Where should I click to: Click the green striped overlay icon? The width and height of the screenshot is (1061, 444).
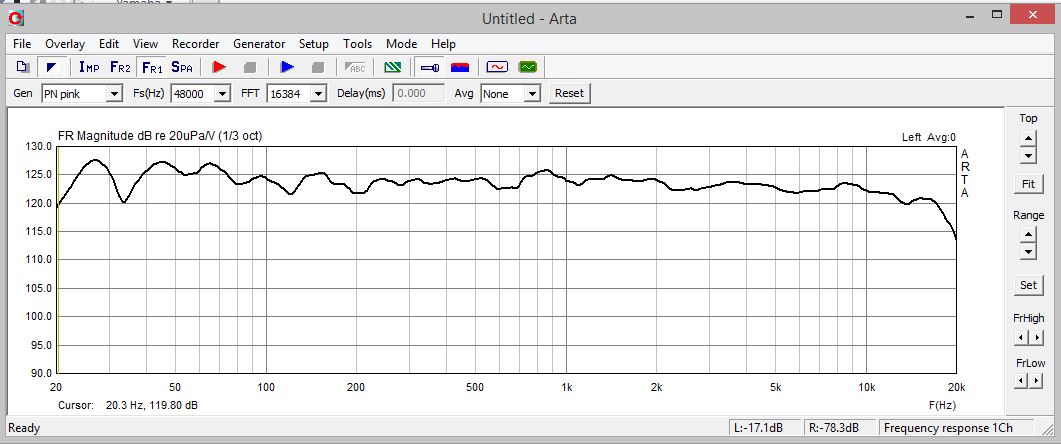pyautogui.click(x=392, y=67)
